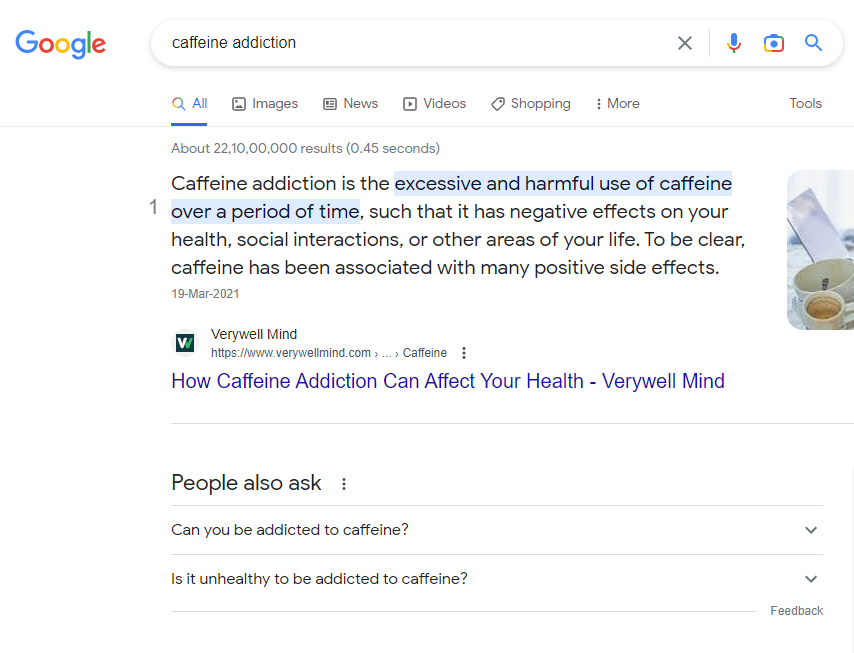Click the Feedback link

(x=796, y=610)
